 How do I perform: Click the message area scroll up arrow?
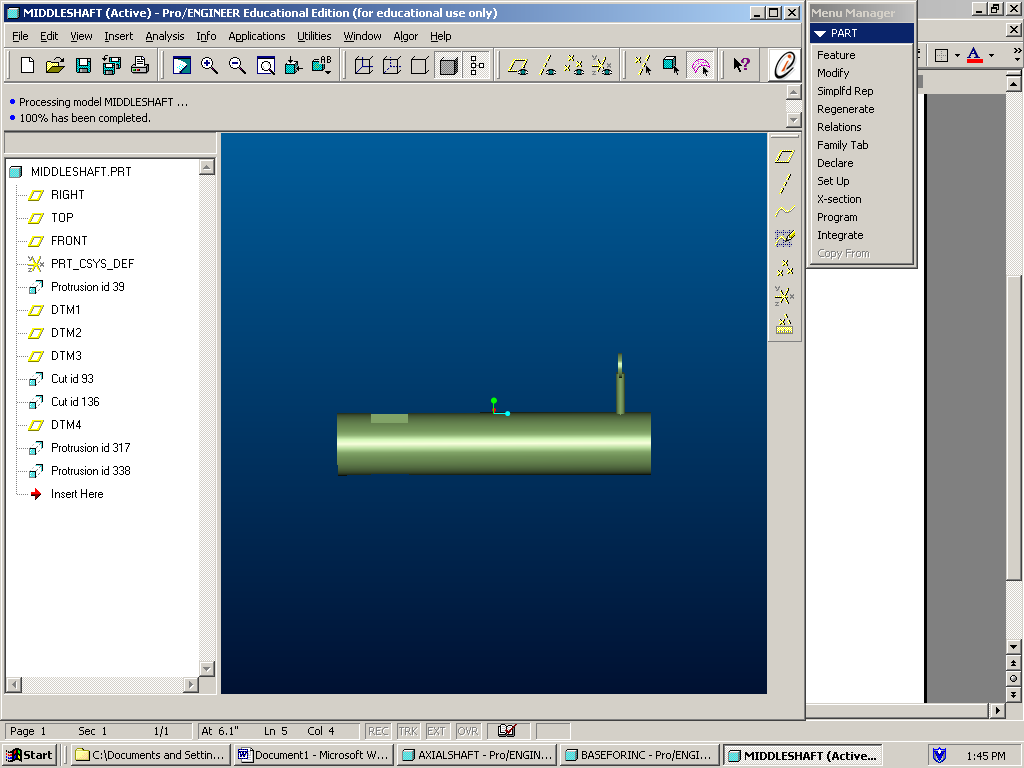[x=793, y=91]
